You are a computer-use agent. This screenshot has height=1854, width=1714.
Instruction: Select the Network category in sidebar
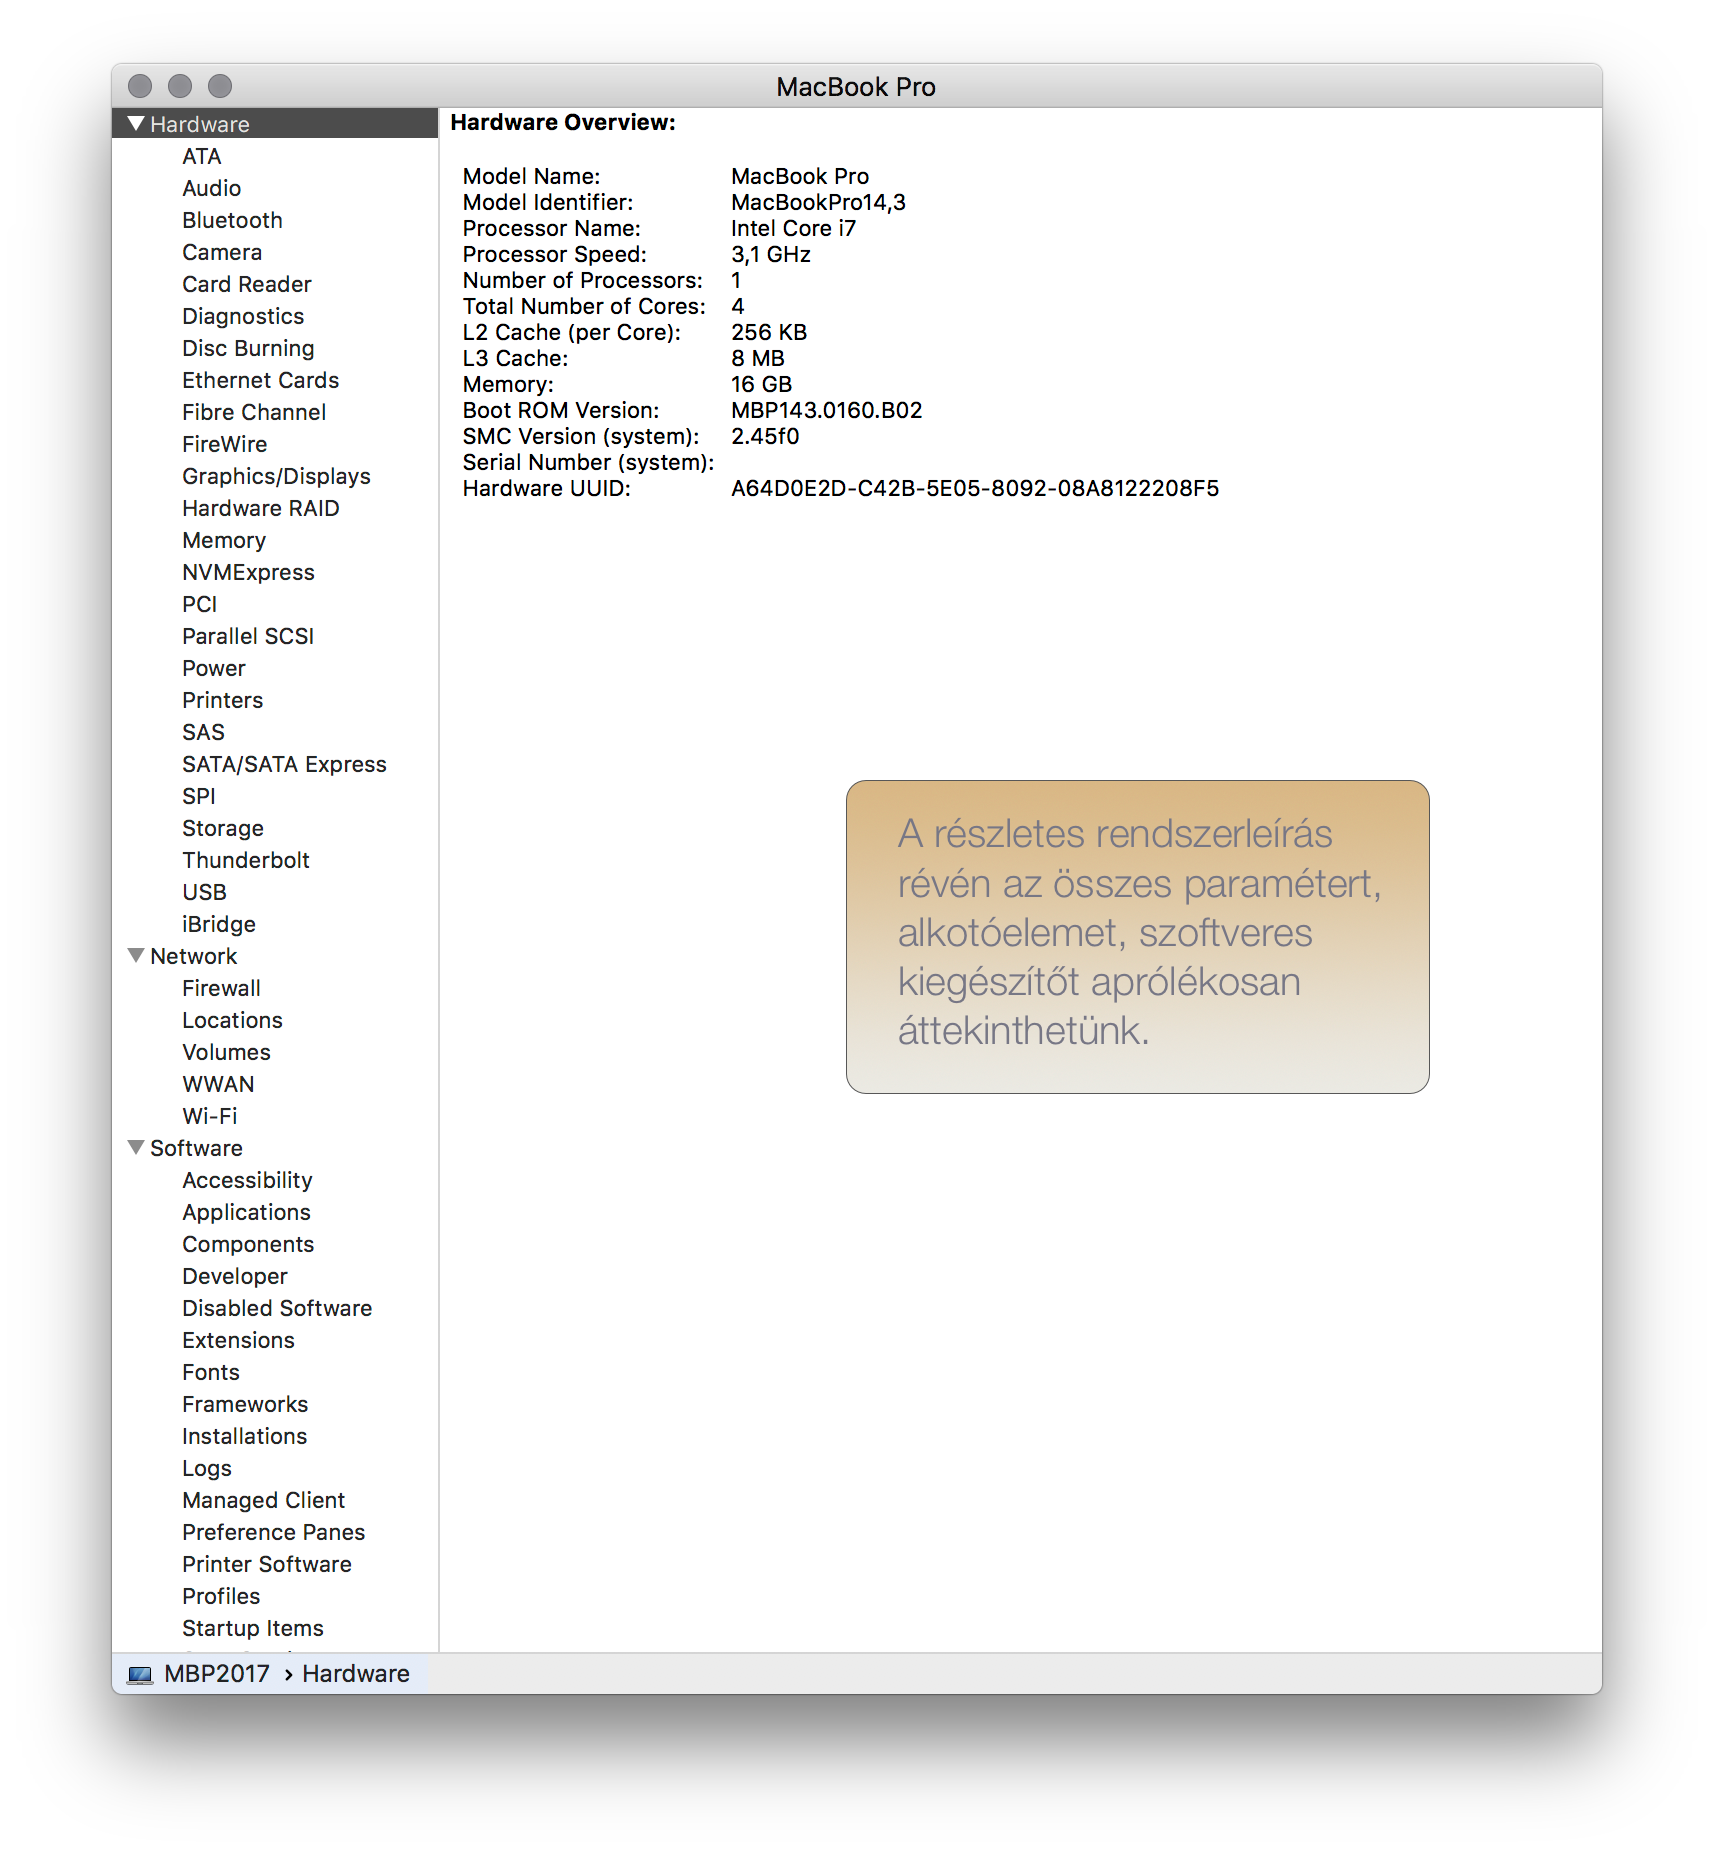click(194, 956)
